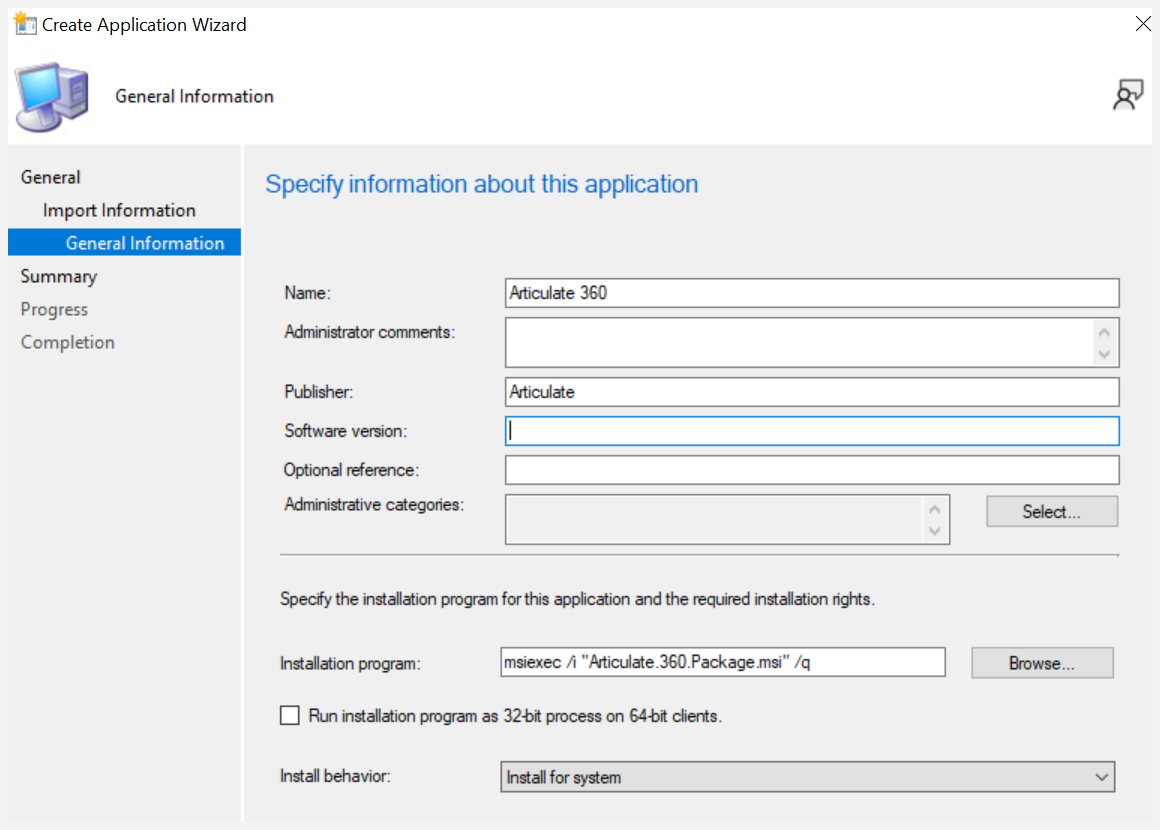
Task: Click heading 'Specify information about this application'
Action: 482,184
